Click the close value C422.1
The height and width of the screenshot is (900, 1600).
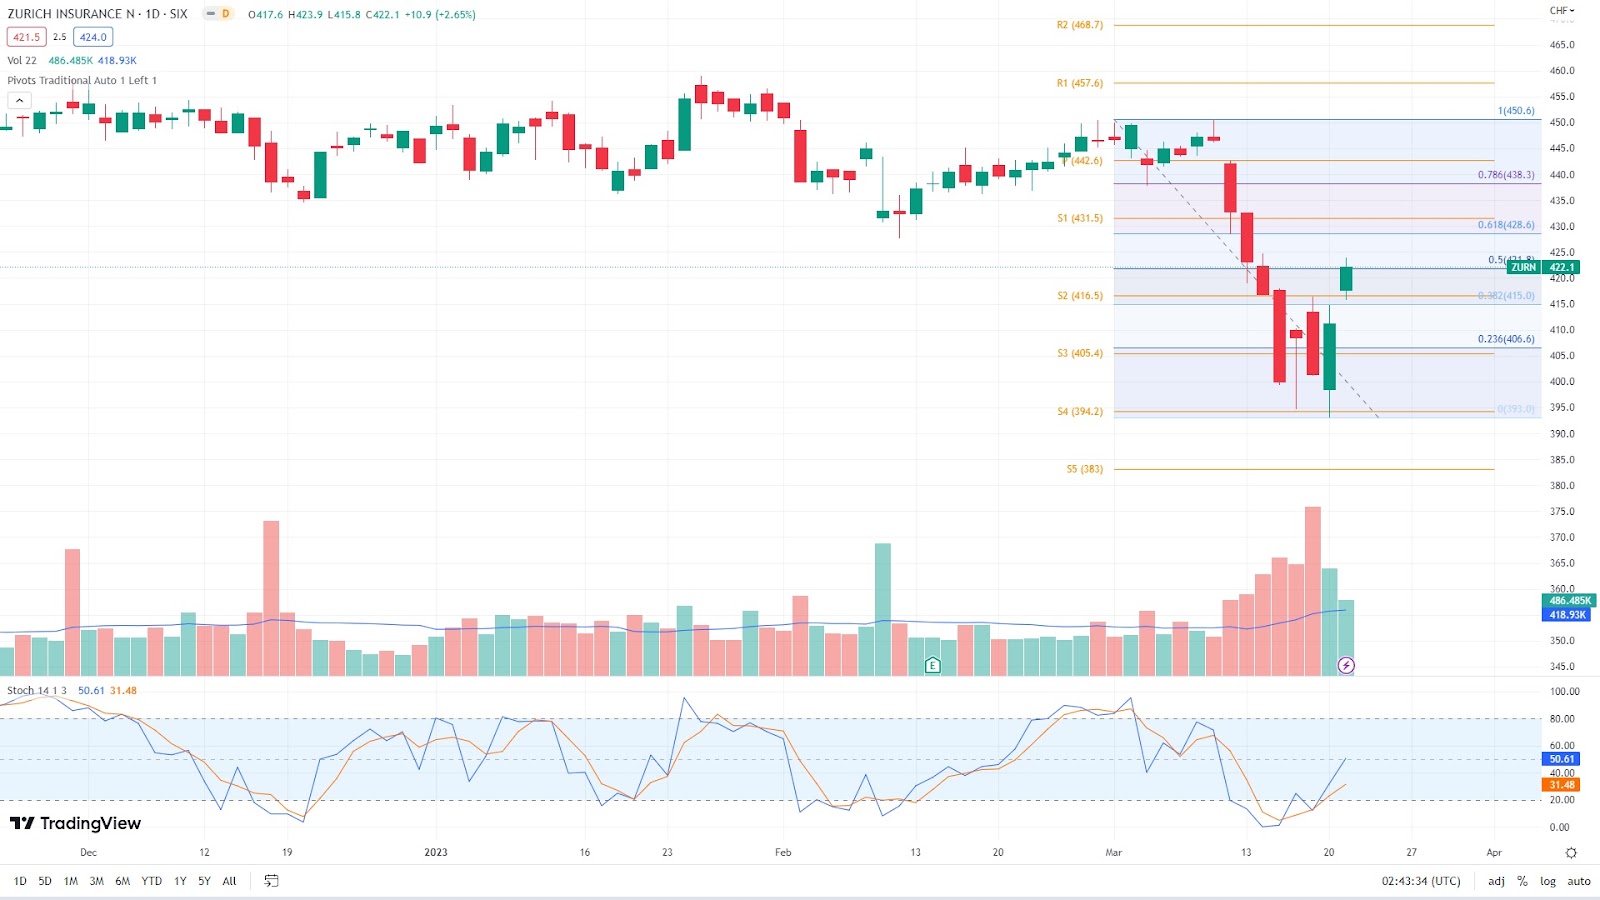point(383,15)
